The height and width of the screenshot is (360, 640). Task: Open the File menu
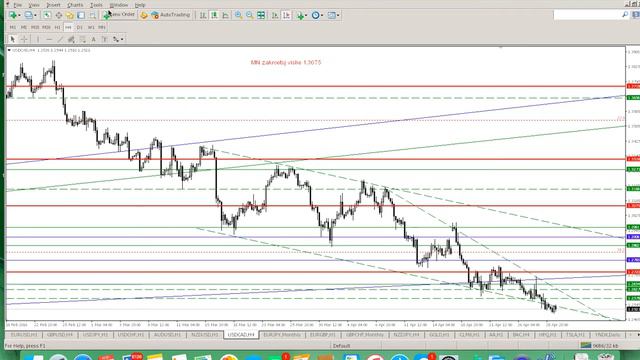[18, 5]
